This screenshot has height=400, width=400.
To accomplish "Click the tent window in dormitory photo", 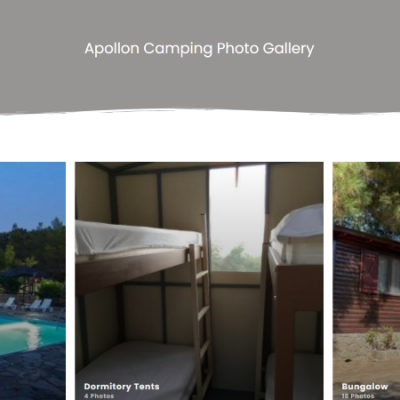I will click(x=237, y=218).
